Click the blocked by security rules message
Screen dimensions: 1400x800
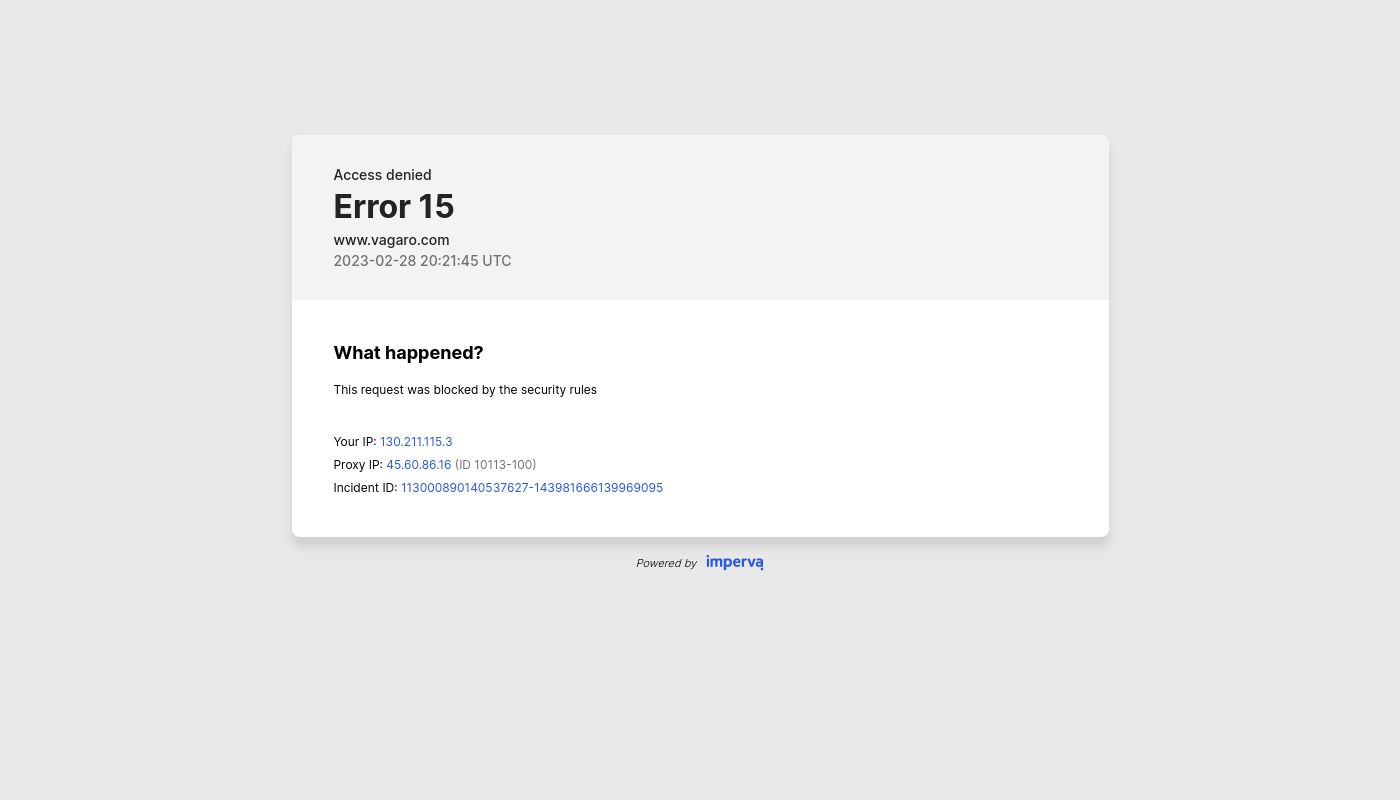point(465,390)
